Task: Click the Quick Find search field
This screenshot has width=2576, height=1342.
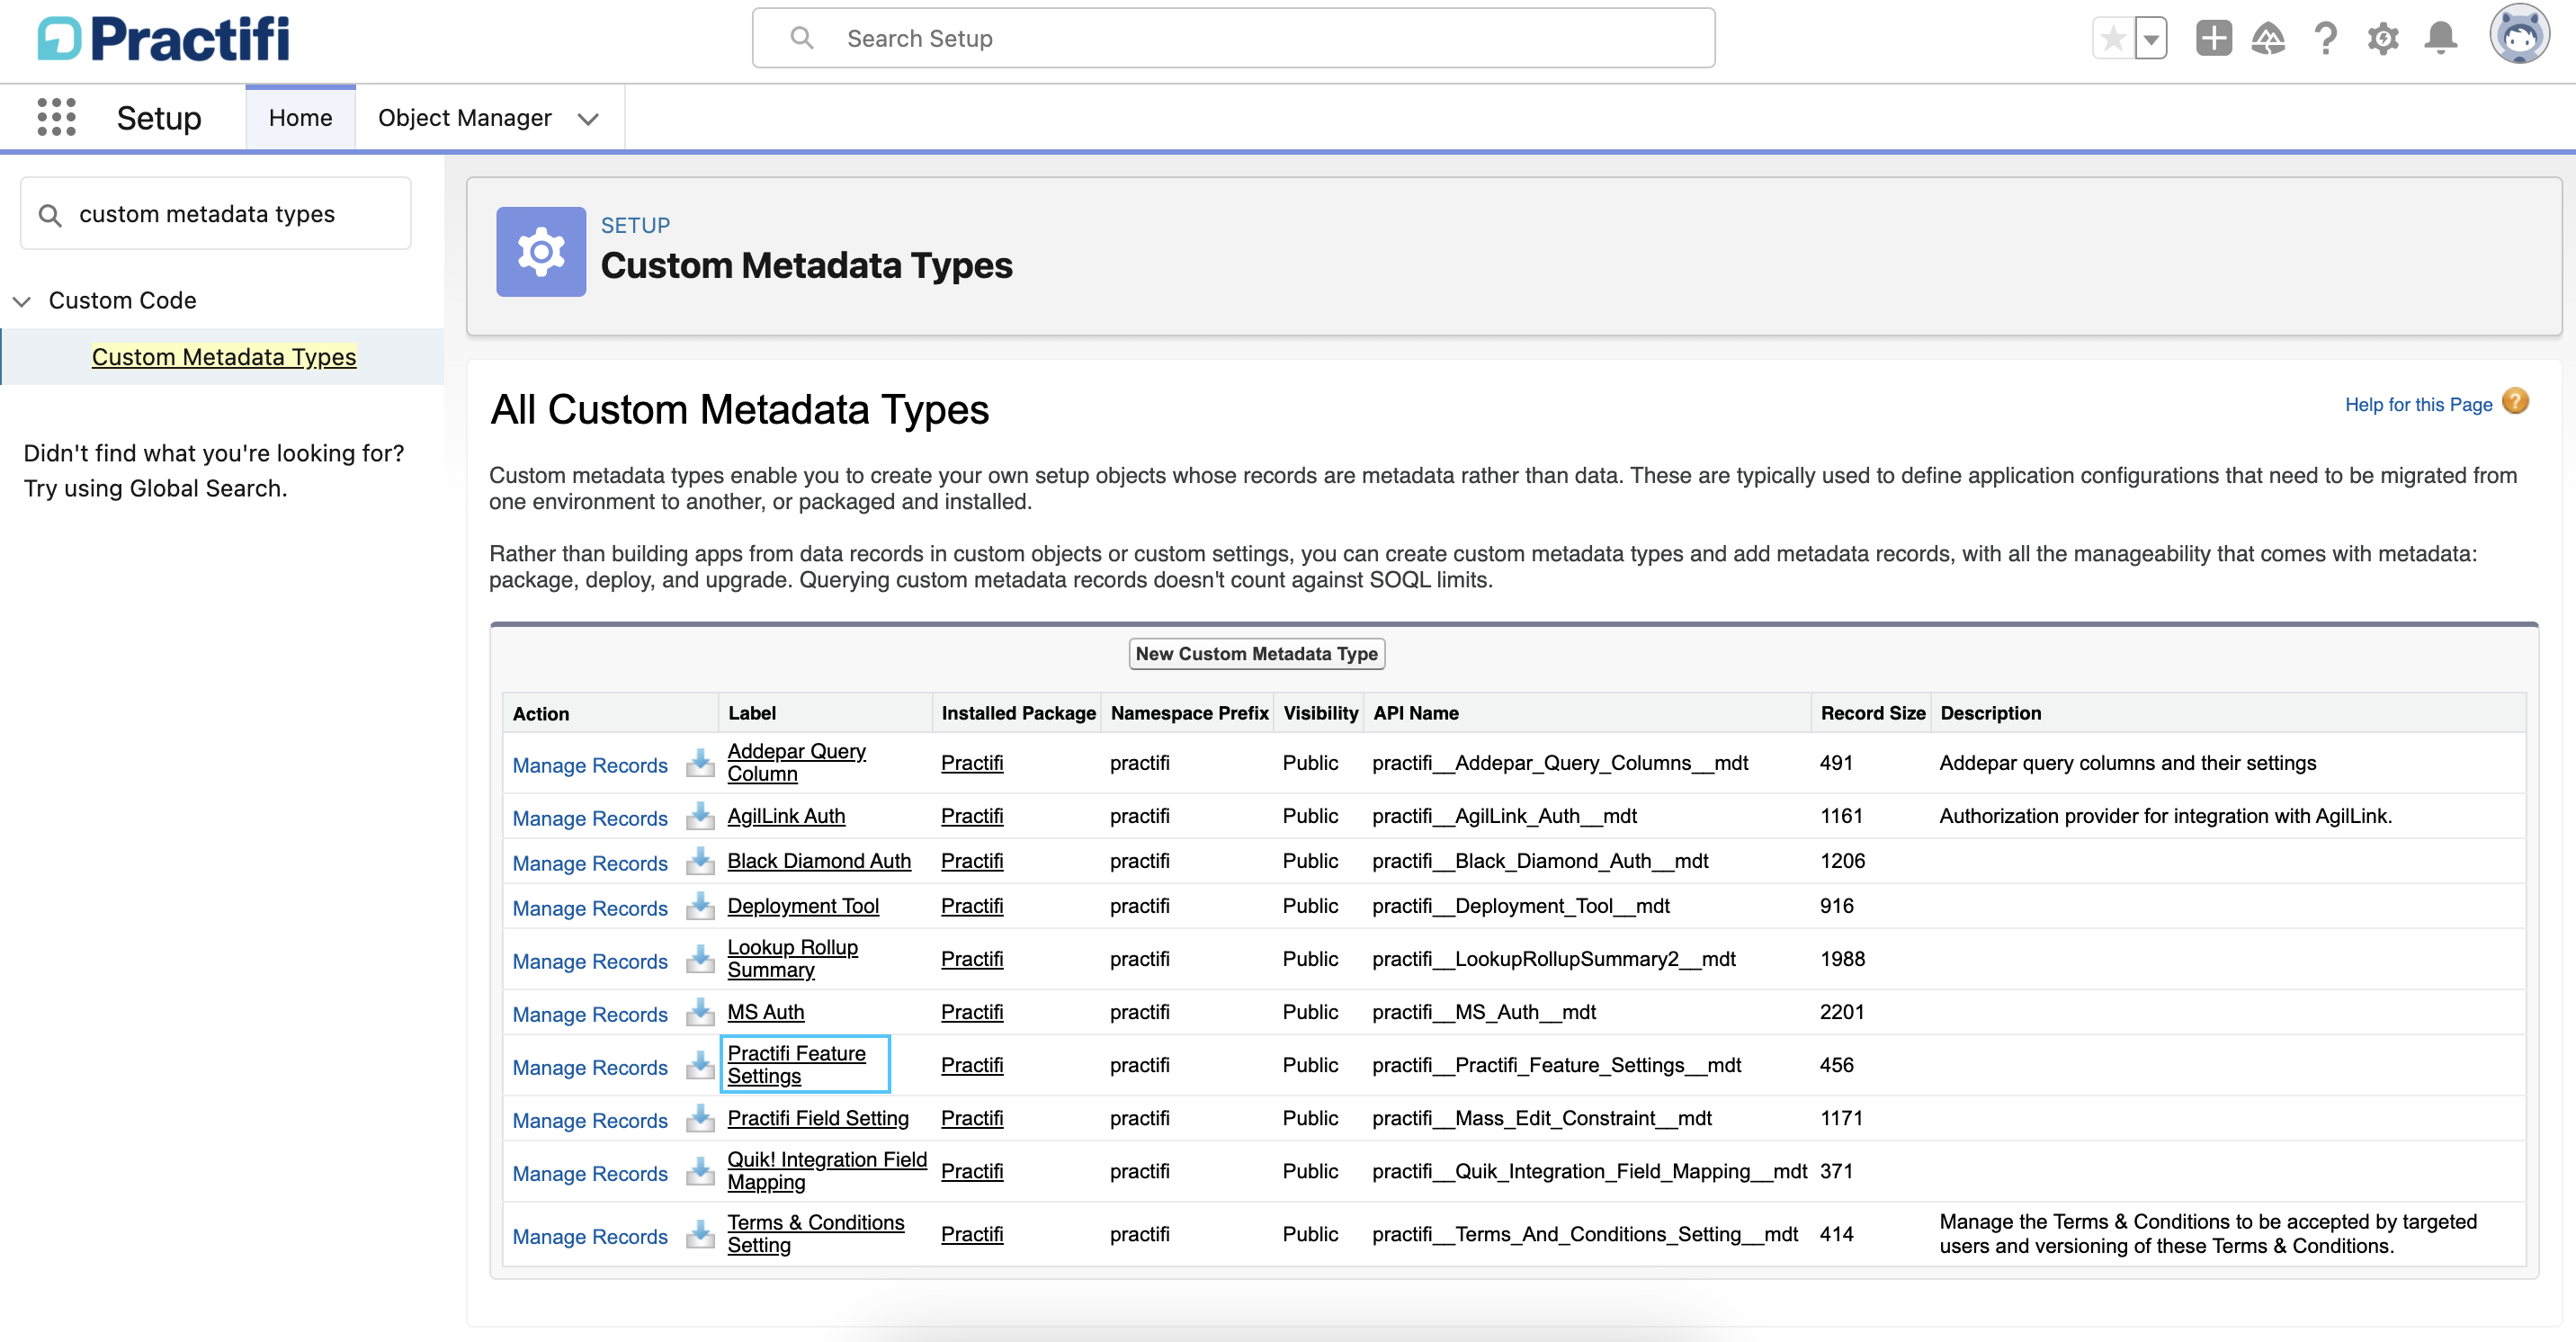Action: tap(216, 214)
